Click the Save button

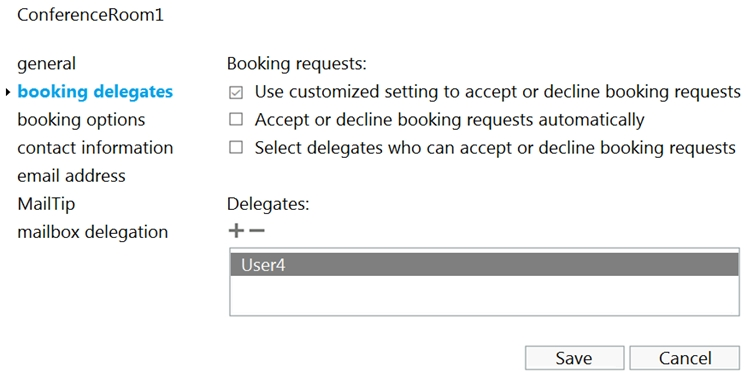click(575, 358)
